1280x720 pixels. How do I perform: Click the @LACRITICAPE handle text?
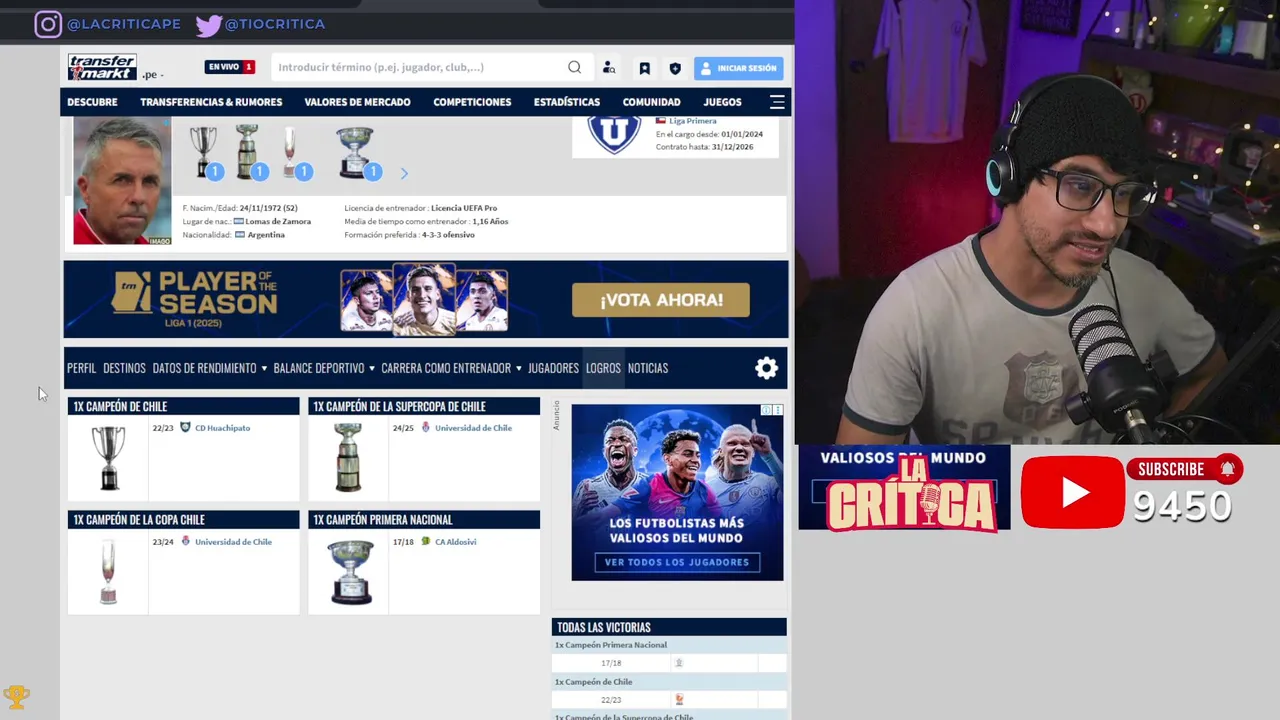(x=123, y=24)
